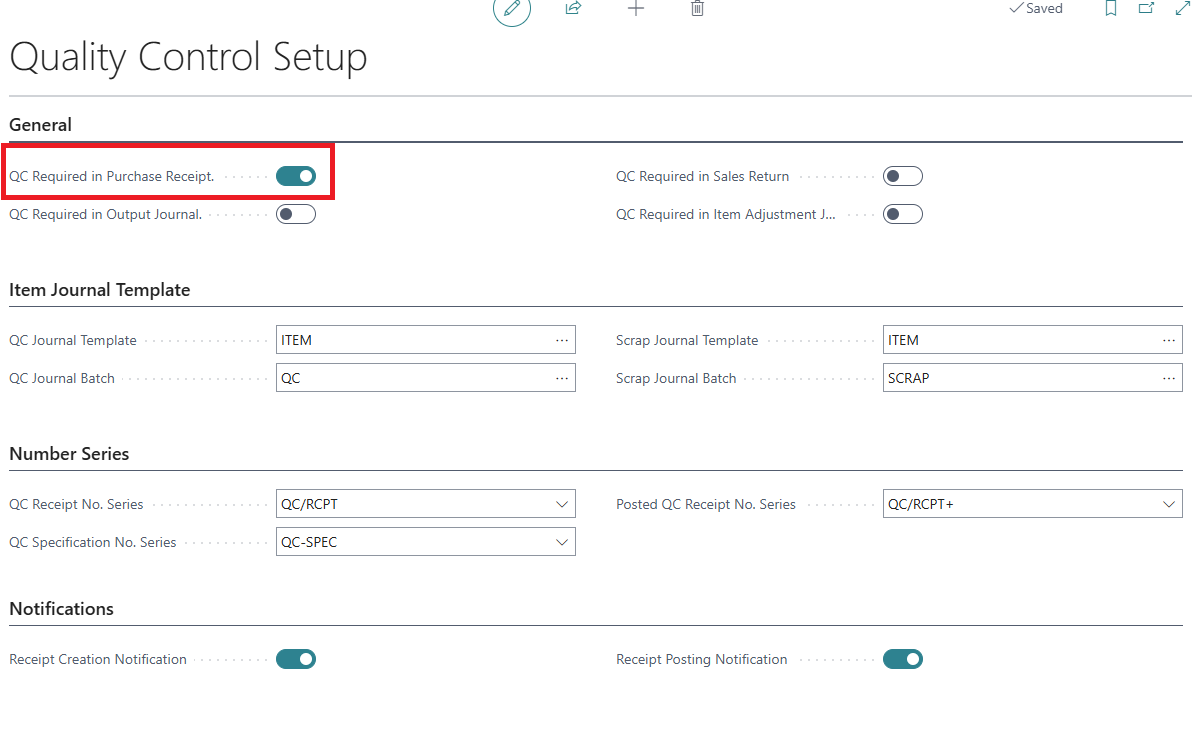Image resolution: width=1192 pixels, height=740 pixels.
Task: Expand QC Receipt No. Series dropdown
Action: pos(562,504)
